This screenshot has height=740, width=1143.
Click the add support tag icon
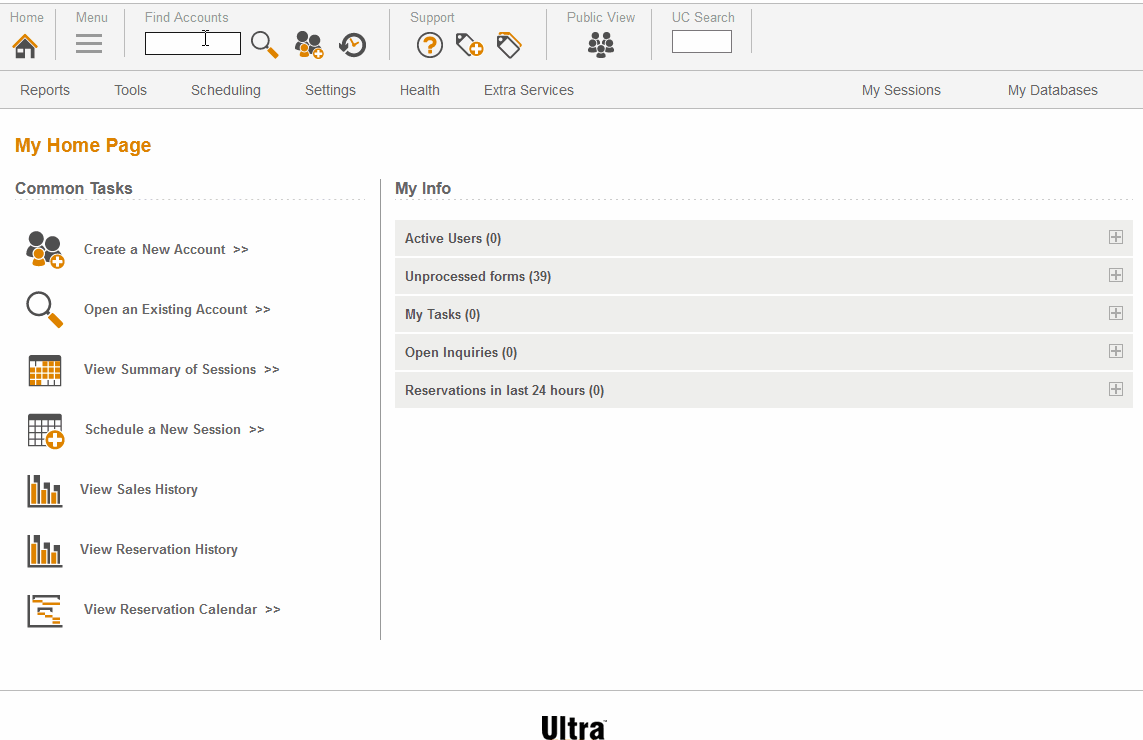click(469, 45)
